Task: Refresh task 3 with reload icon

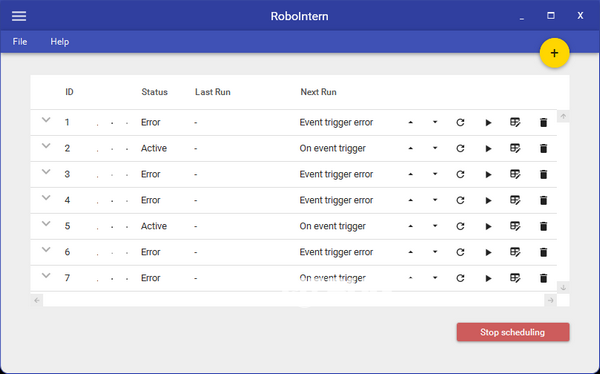Action: [x=460, y=175]
